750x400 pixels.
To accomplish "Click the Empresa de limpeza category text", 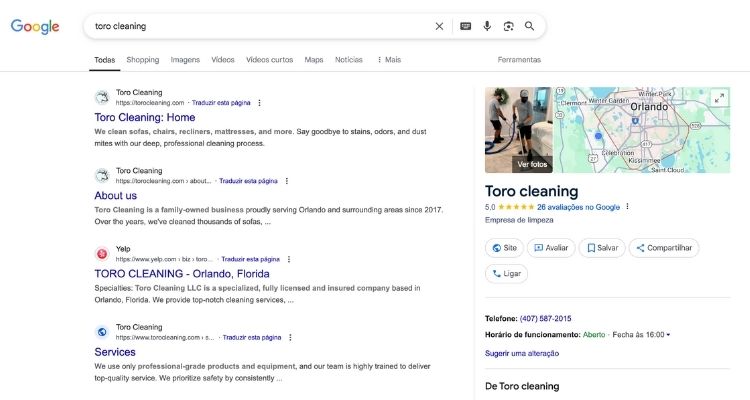I will click(x=519, y=220).
